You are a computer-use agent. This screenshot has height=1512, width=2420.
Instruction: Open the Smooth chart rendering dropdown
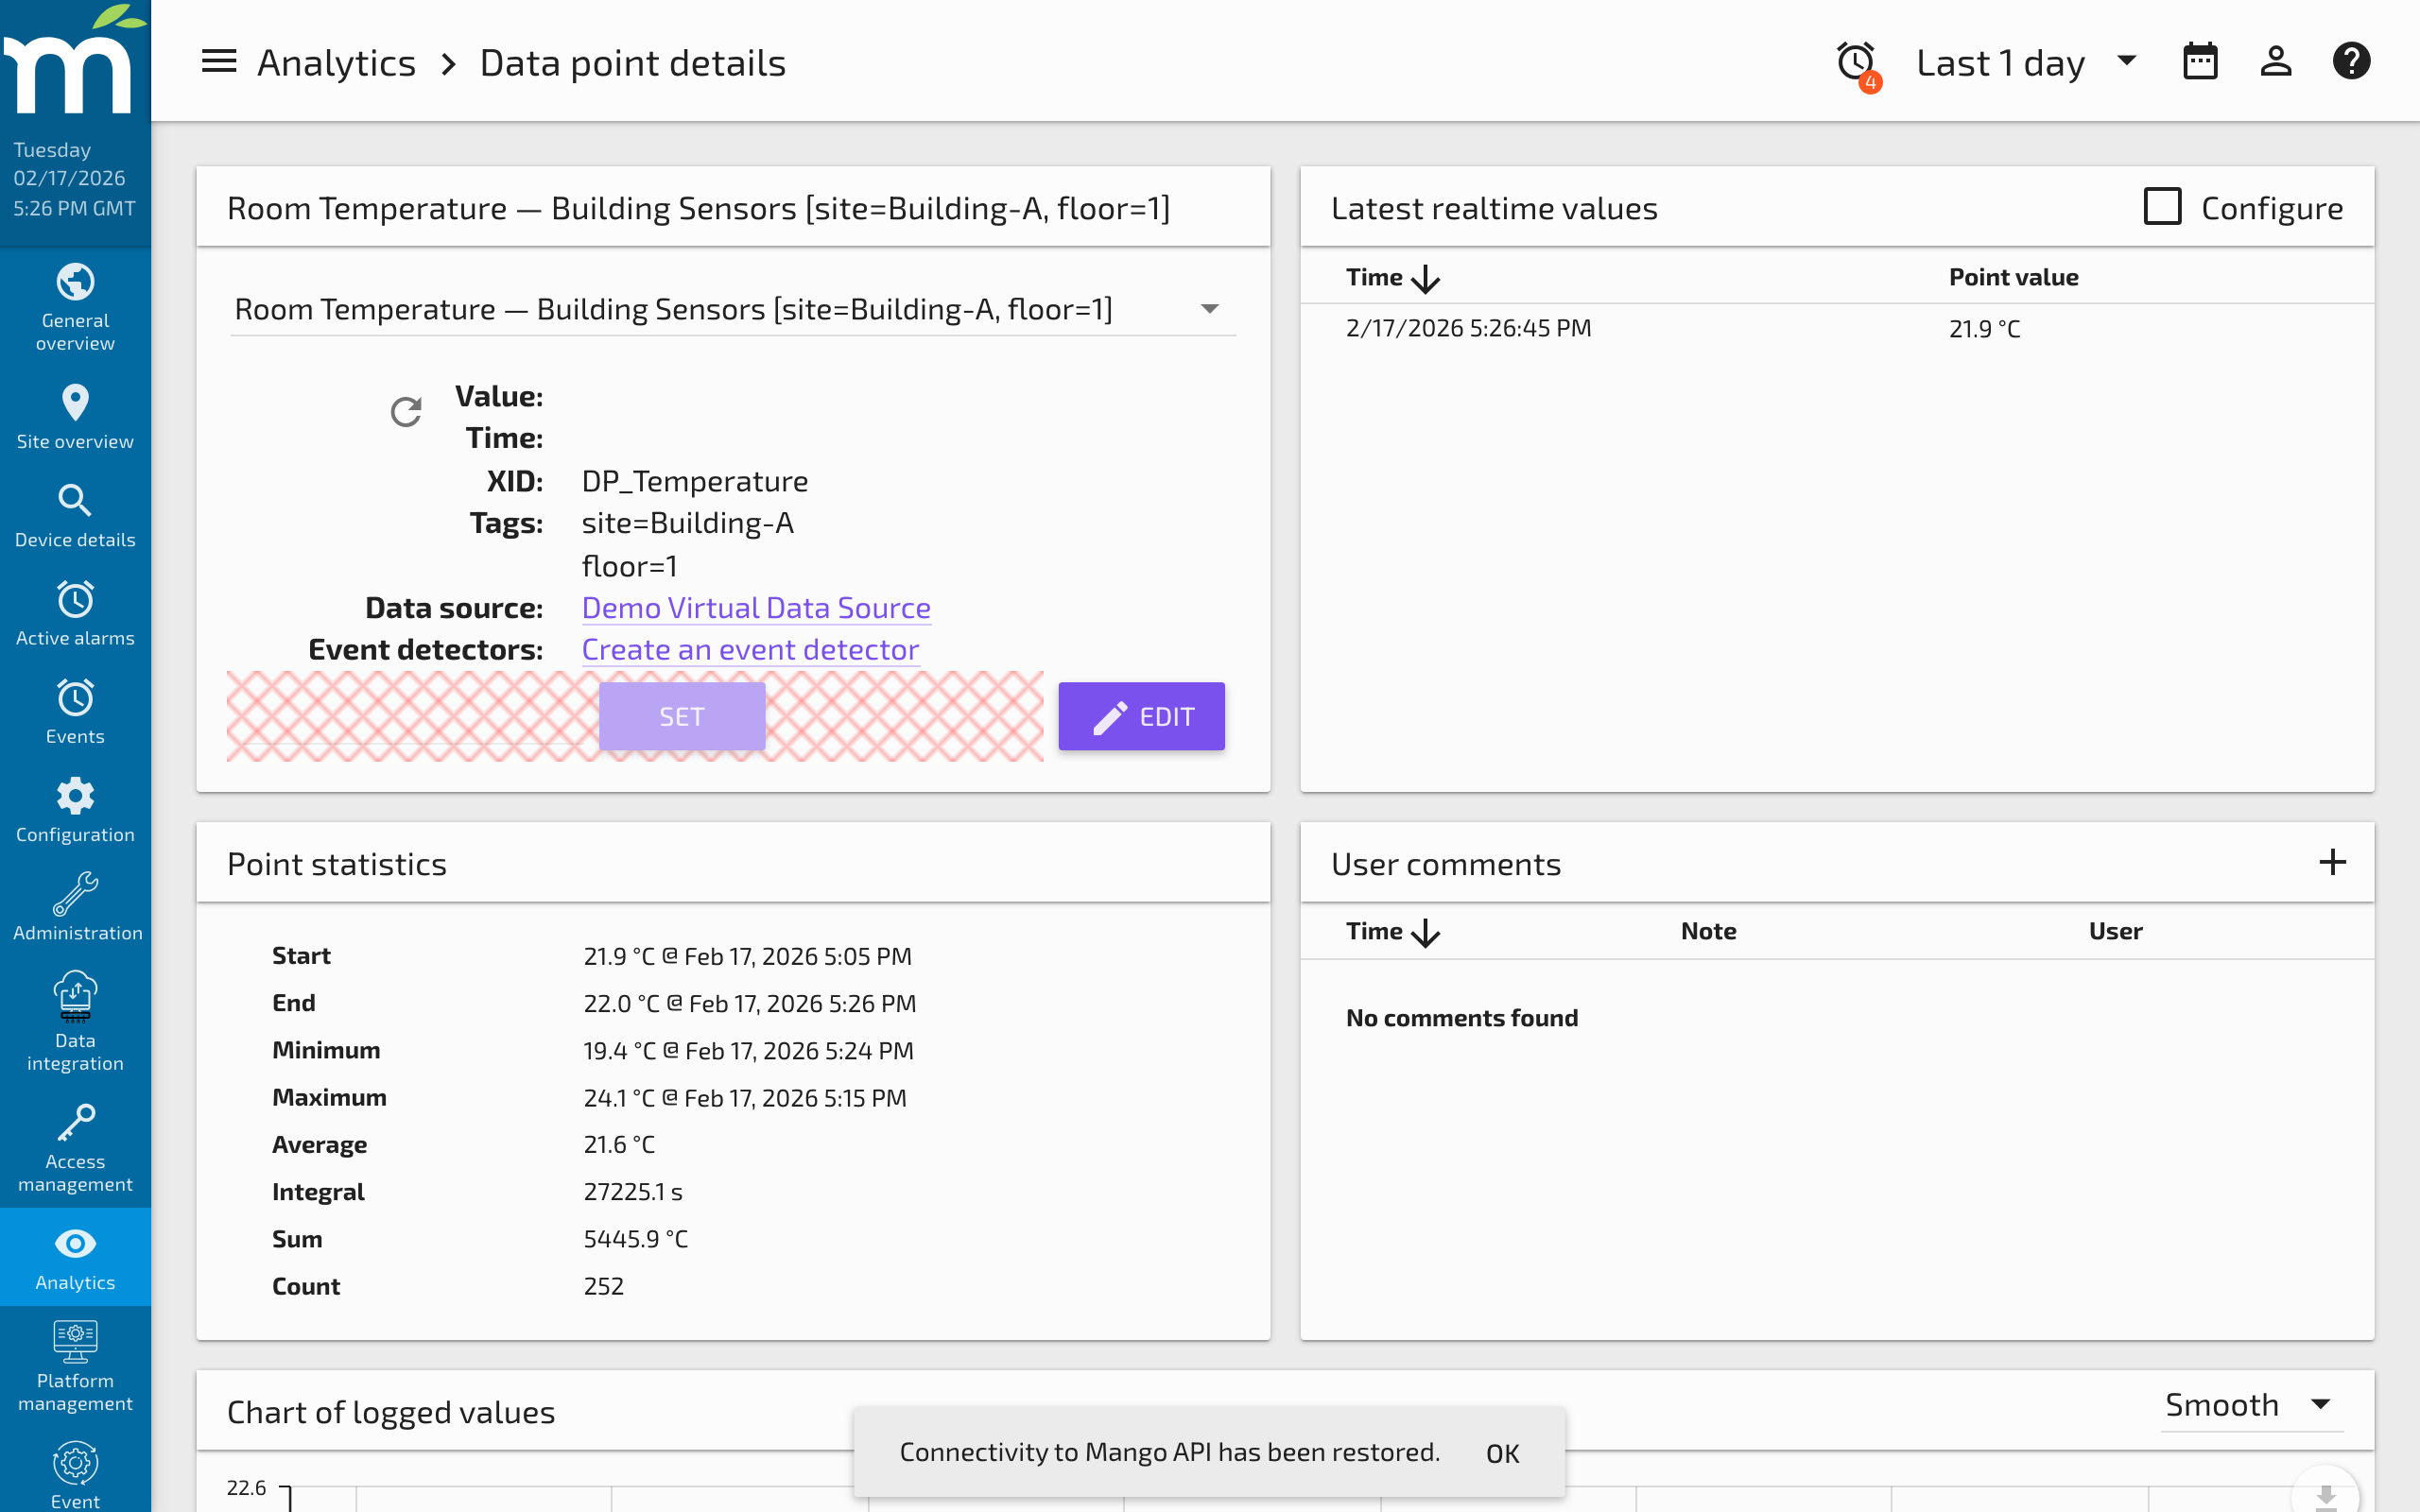point(2249,1404)
